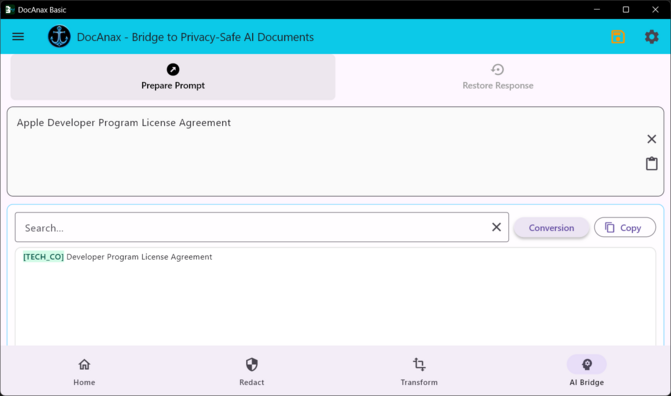
Task: Open the Transform section
Action: pyautogui.click(x=419, y=371)
